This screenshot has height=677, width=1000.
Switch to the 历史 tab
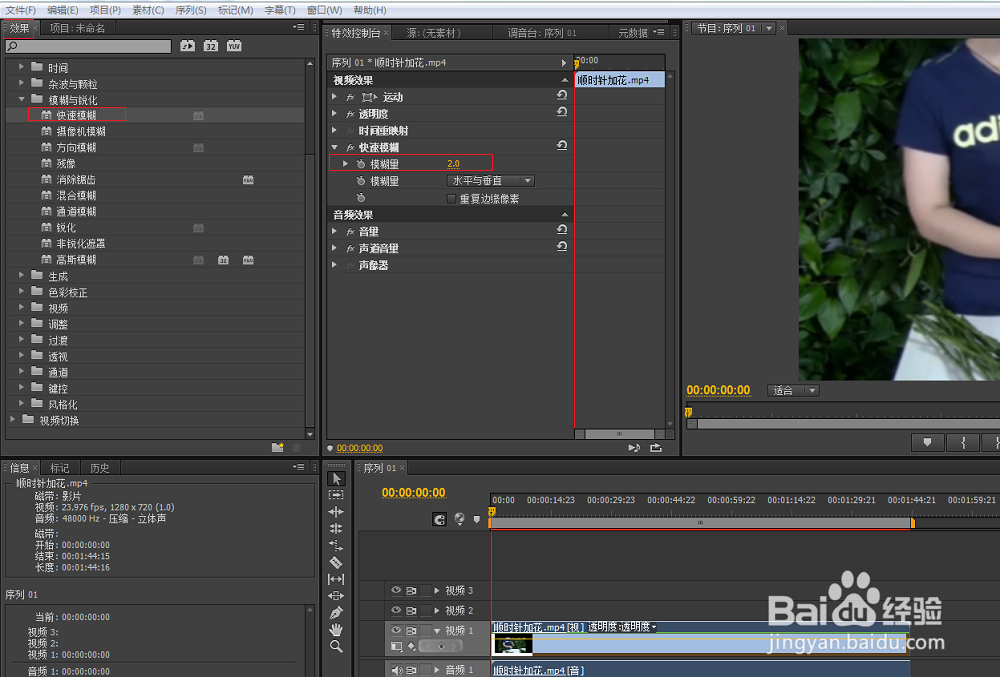[99, 468]
